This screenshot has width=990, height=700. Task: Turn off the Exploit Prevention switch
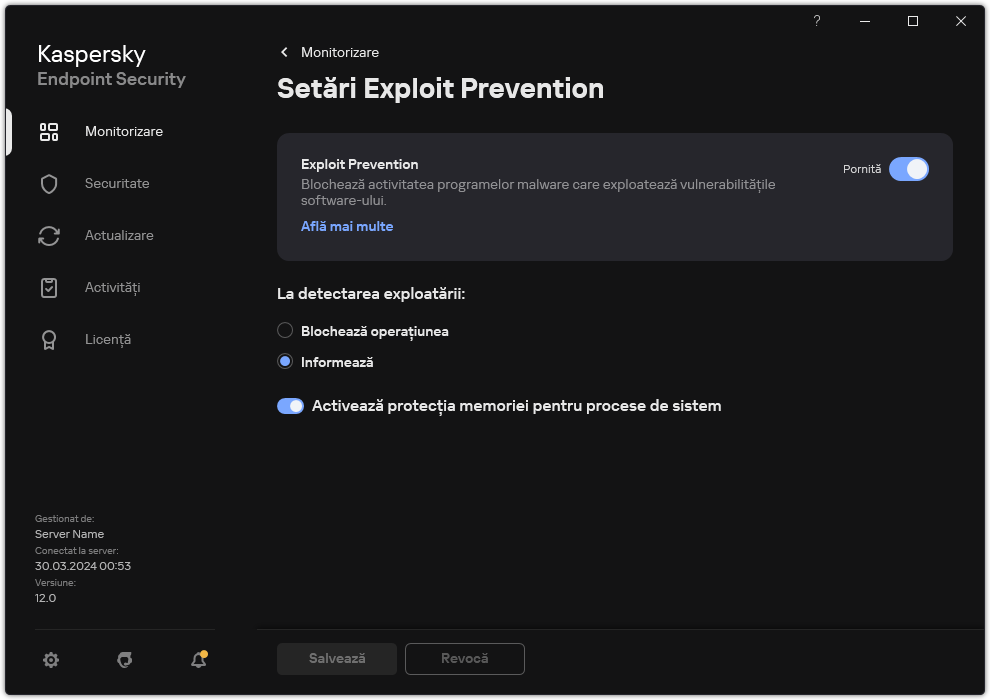tap(910, 169)
